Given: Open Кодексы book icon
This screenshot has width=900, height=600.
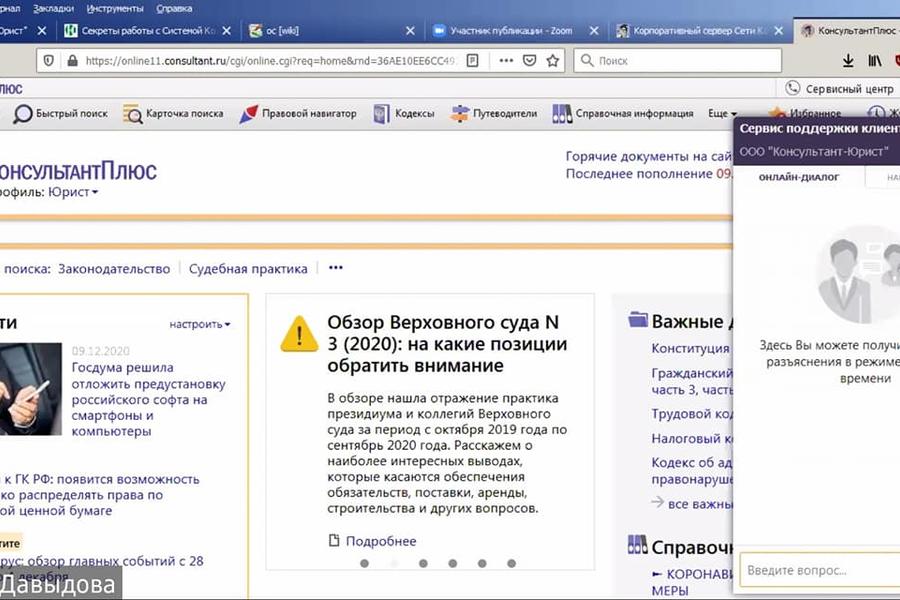Looking at the screenshot, I should tap(381, 114).
